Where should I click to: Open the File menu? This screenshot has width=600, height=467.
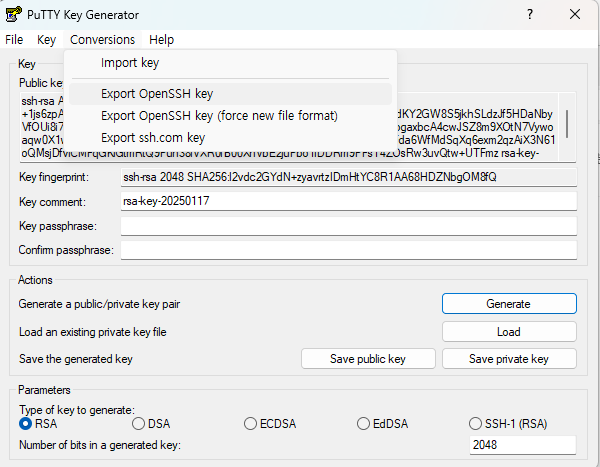point(14,39)
